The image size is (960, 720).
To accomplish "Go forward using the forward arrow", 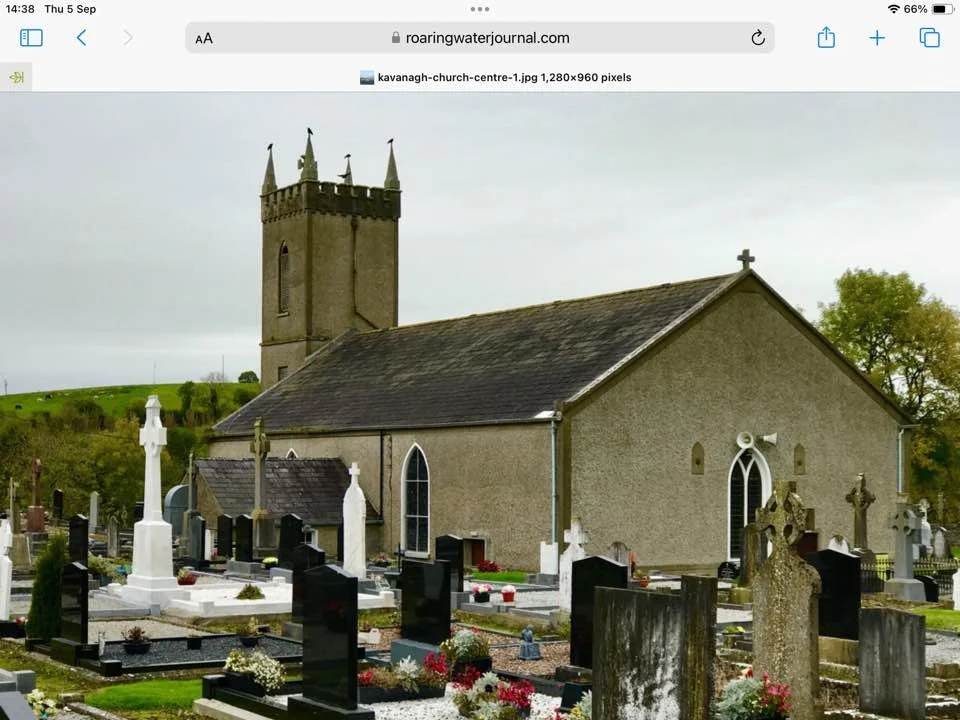I will pyautogui.click(x=127, y=37).
